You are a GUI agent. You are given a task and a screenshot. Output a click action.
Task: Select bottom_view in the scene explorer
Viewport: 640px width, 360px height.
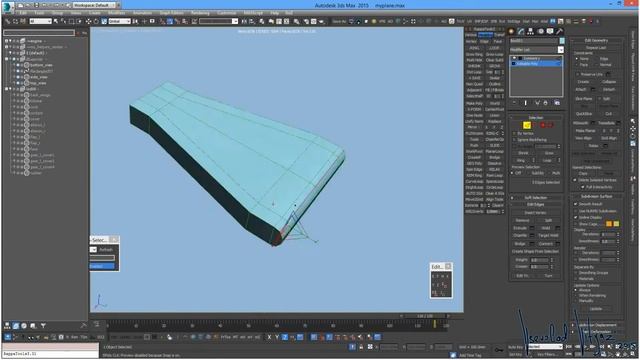coord(41,65)
